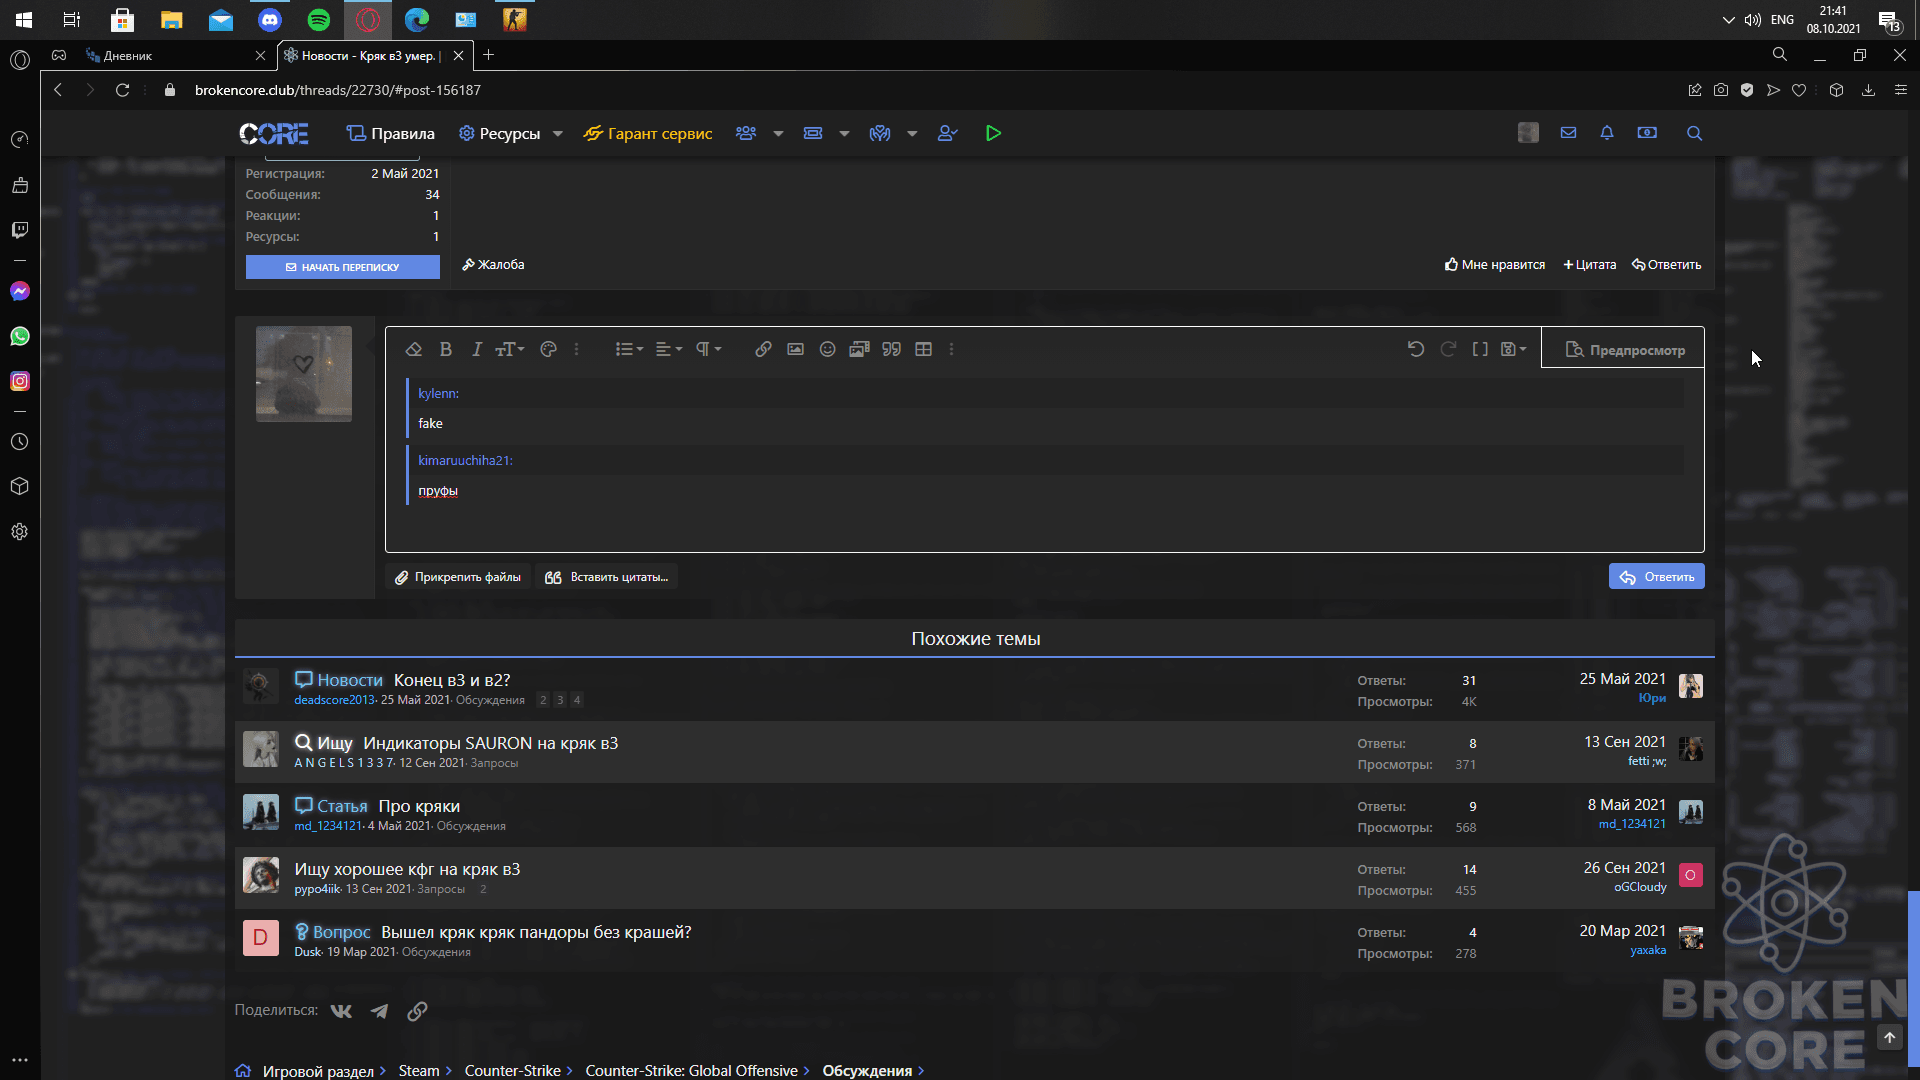
Task: Undo last edit in editor
Action: point(1416,349)
